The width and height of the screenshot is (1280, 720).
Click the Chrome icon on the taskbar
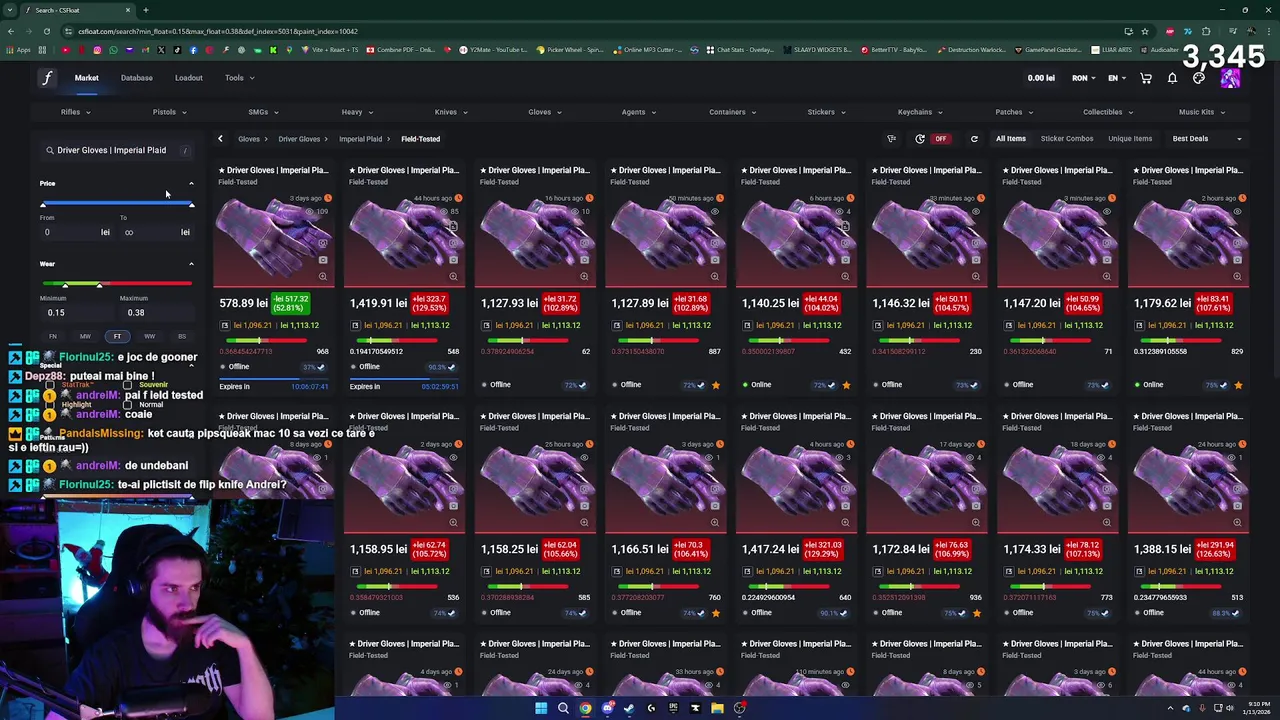tap(585, 708)
